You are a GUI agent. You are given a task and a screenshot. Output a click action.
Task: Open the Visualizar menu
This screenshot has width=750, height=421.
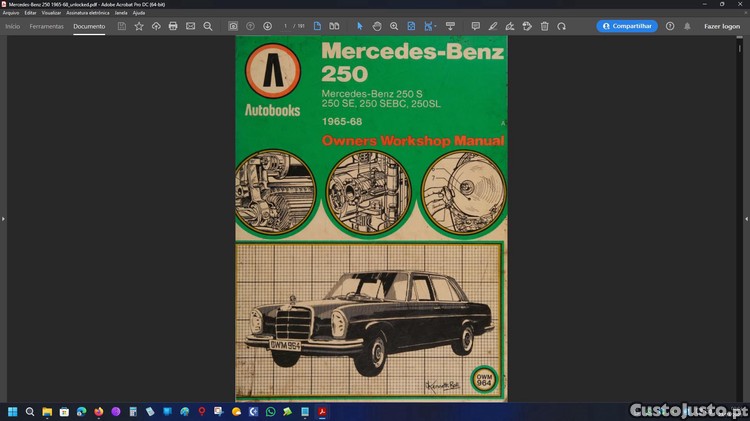pyautogui.click(x=51, y=12)
